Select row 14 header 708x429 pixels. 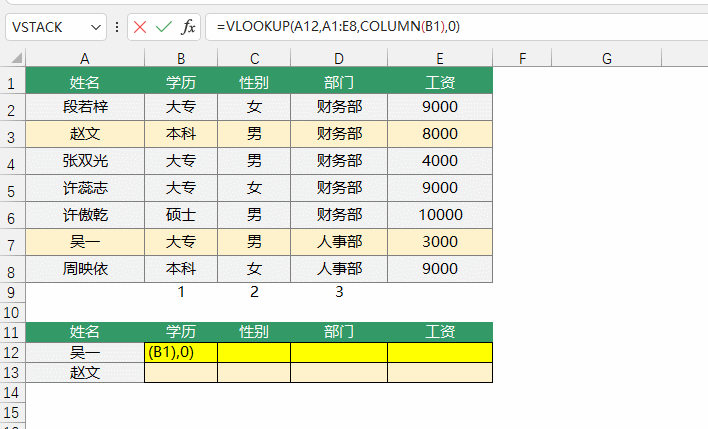[x=12, y=392]
